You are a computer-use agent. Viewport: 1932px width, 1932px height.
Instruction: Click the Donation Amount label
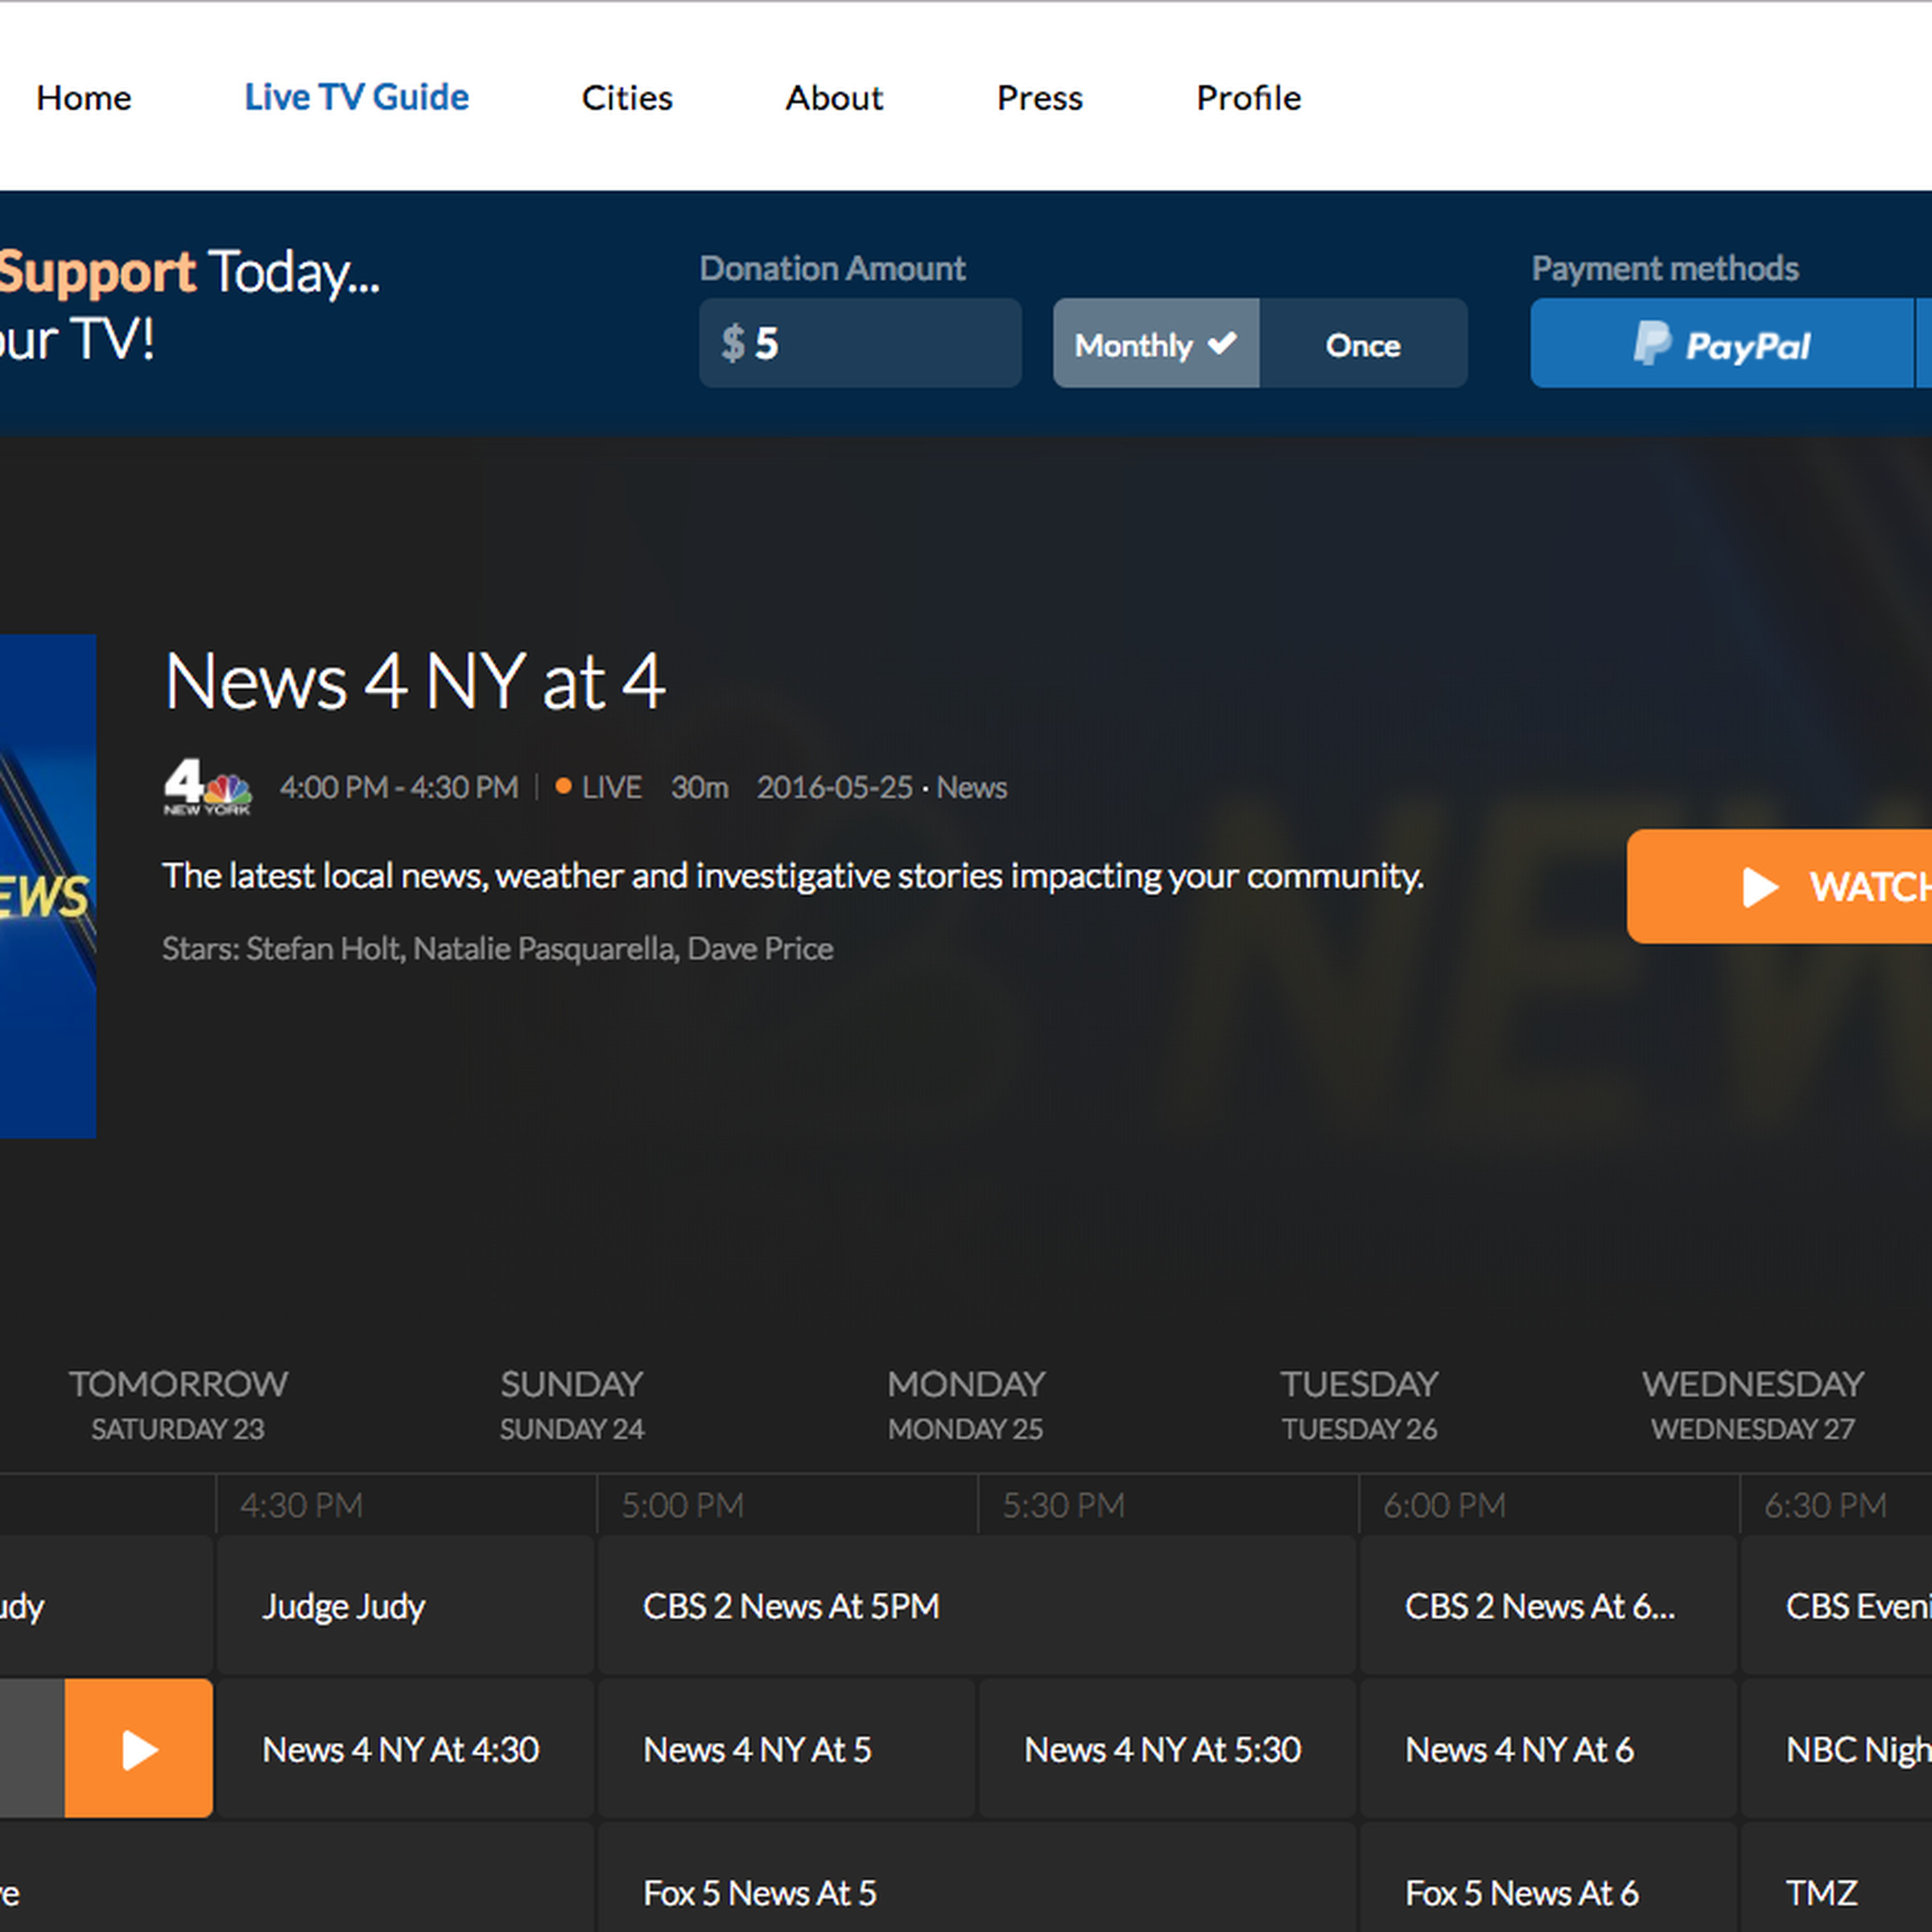833,268
